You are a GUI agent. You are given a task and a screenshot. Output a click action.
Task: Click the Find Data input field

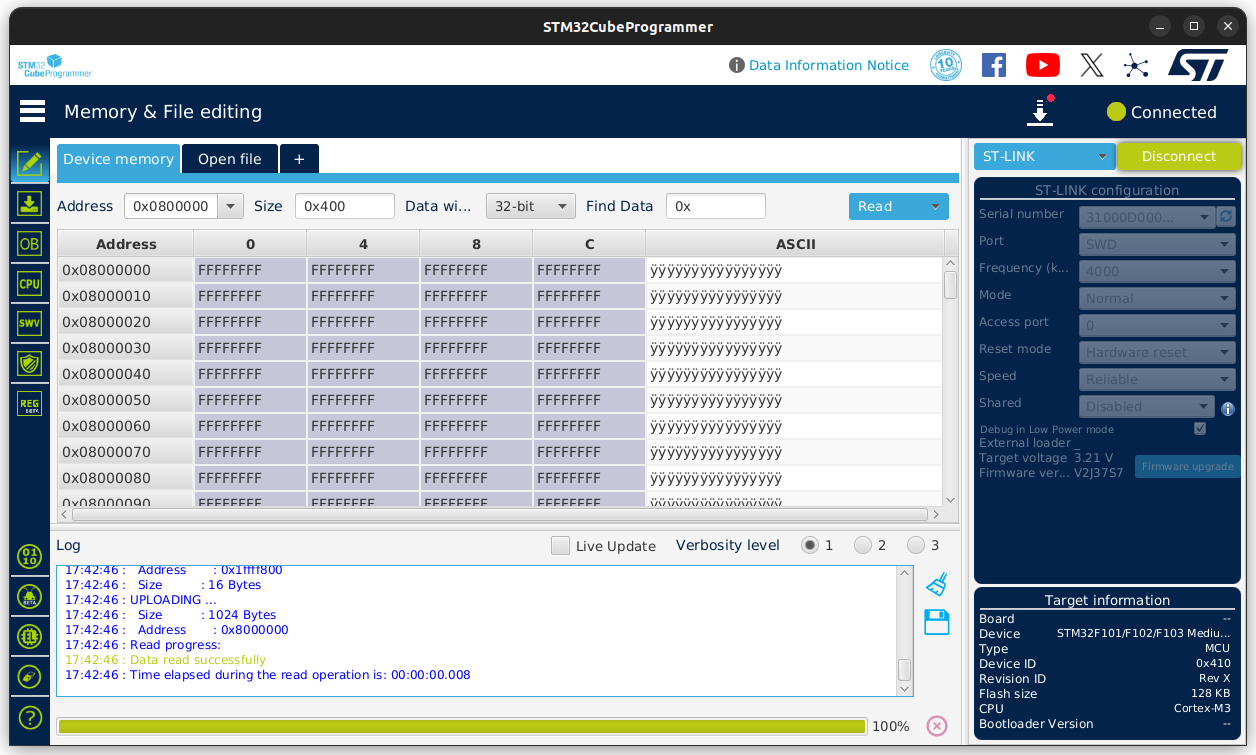[716, 206]
